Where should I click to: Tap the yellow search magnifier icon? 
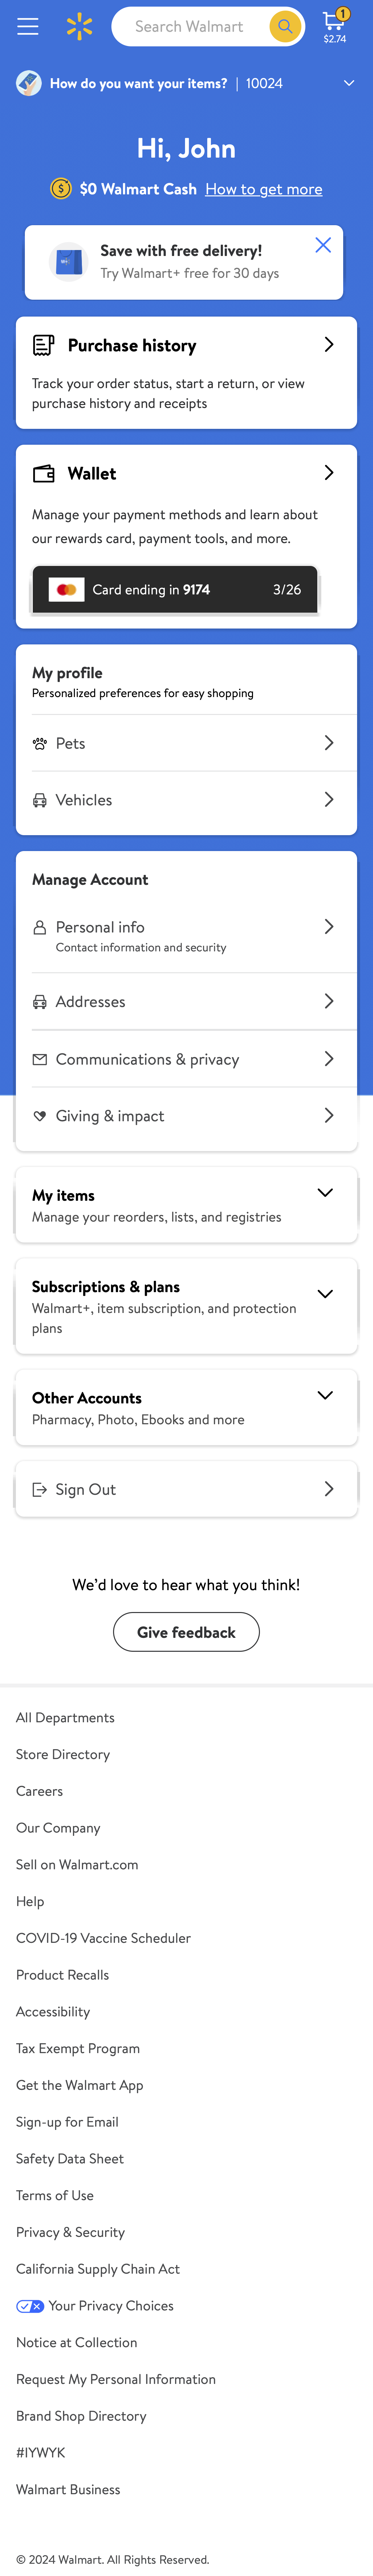(285, 27)
